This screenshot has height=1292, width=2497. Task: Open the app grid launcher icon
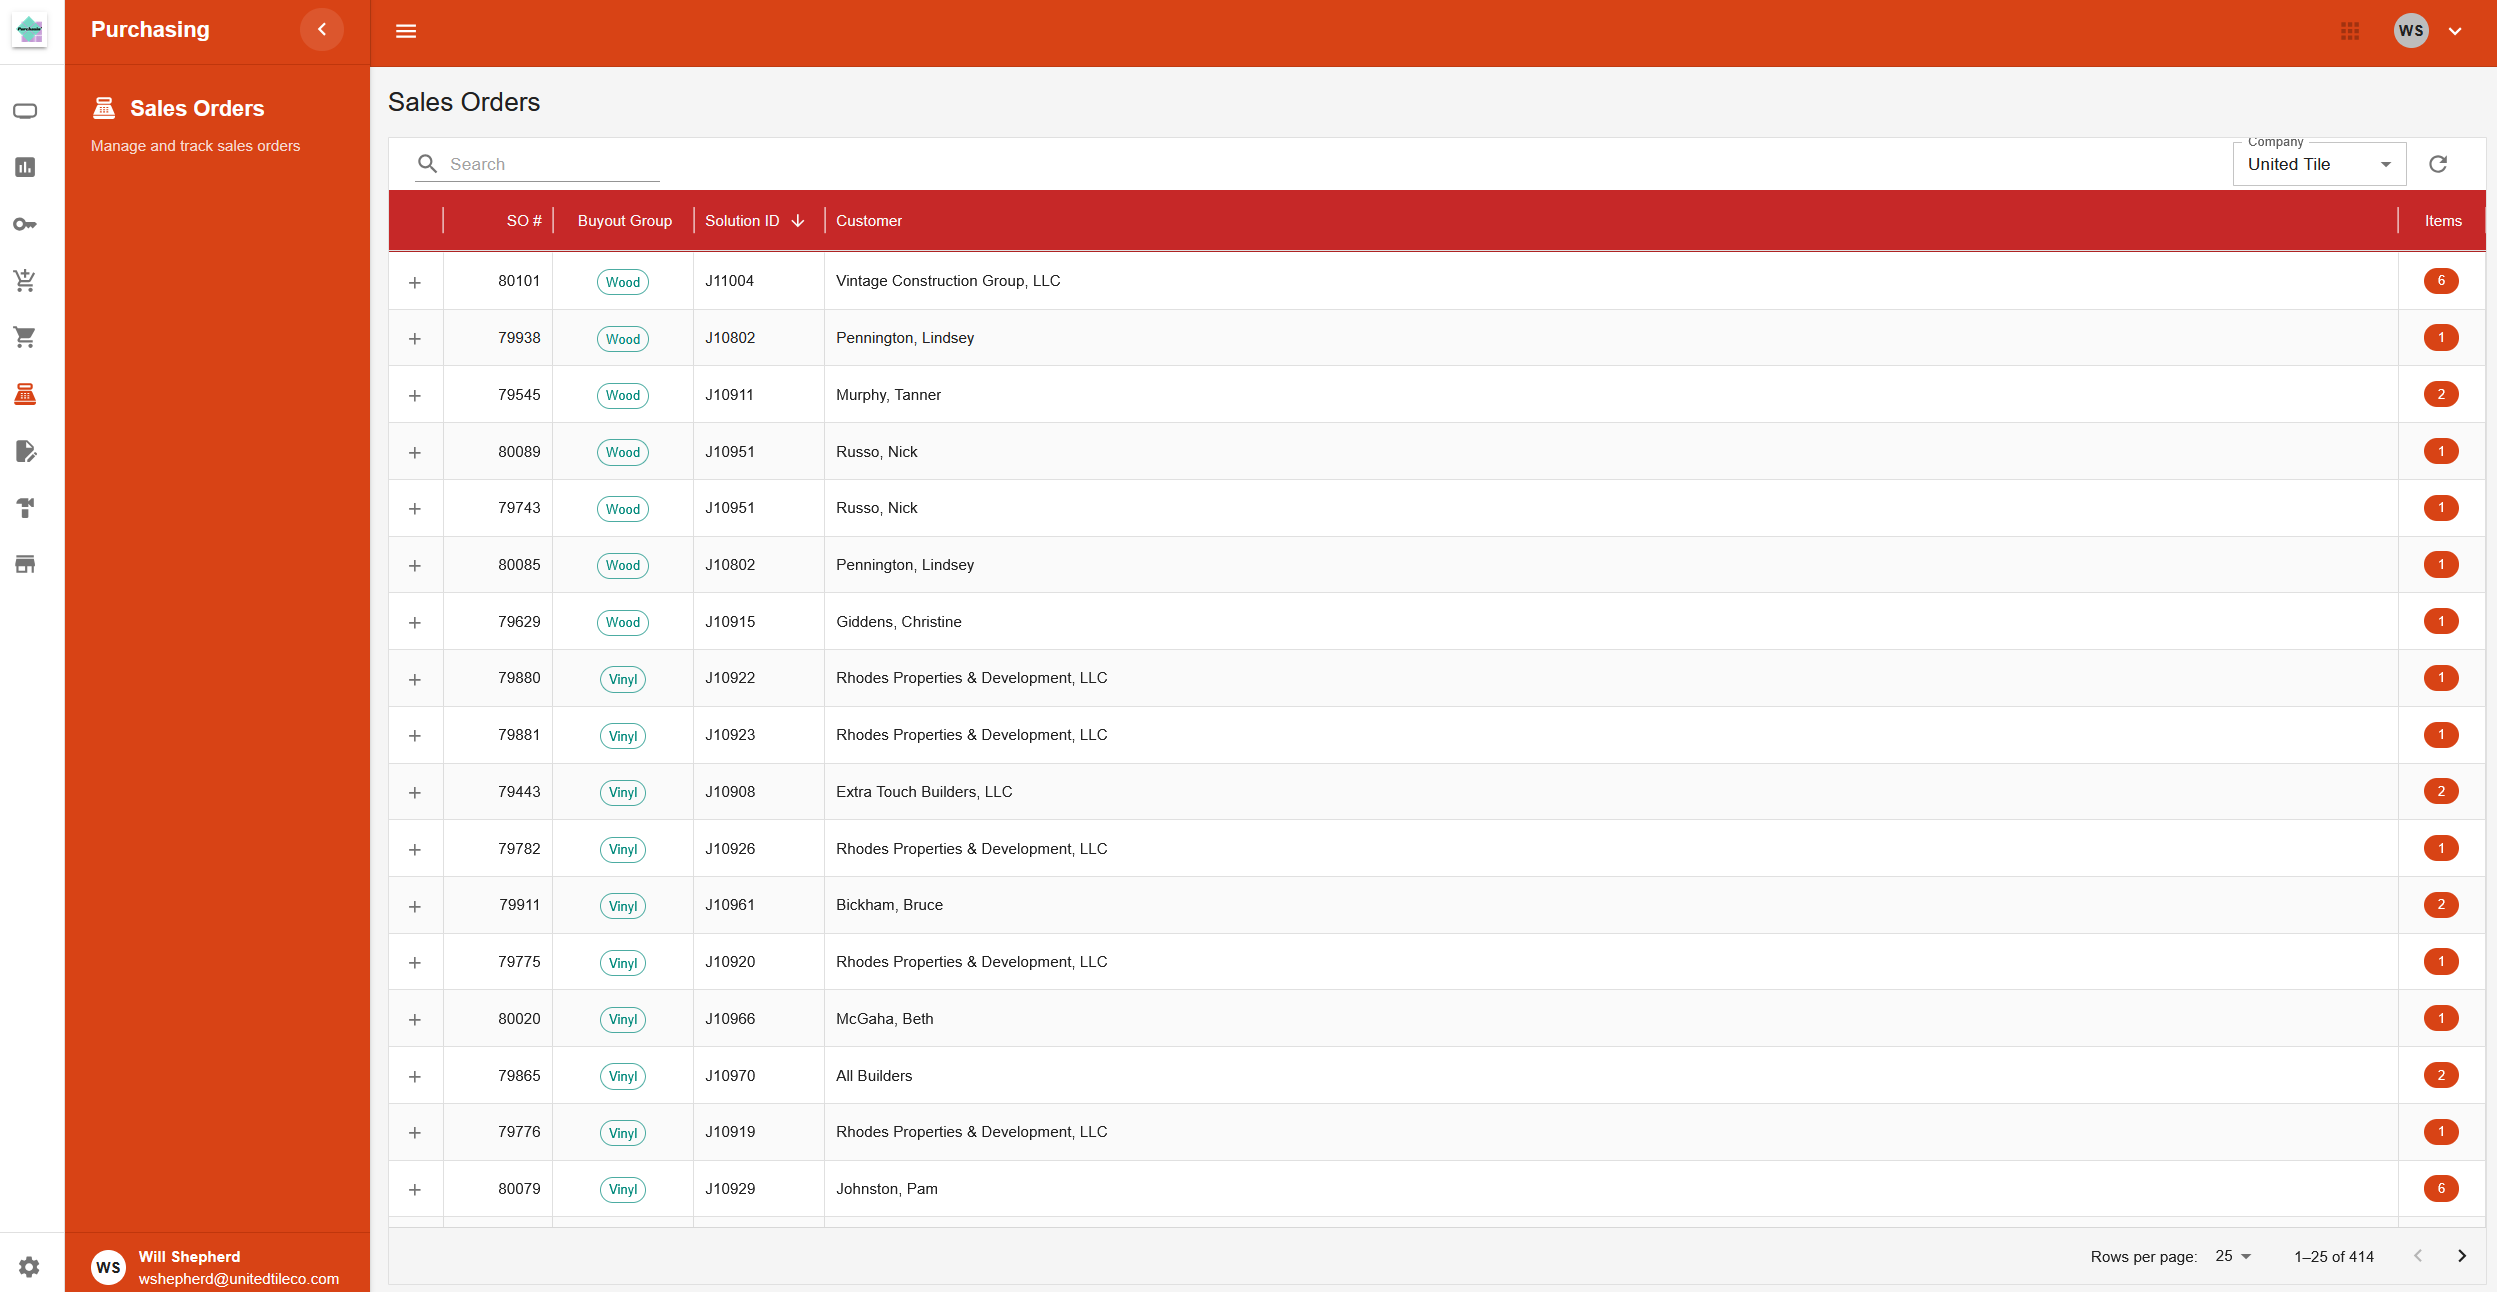2349,31
